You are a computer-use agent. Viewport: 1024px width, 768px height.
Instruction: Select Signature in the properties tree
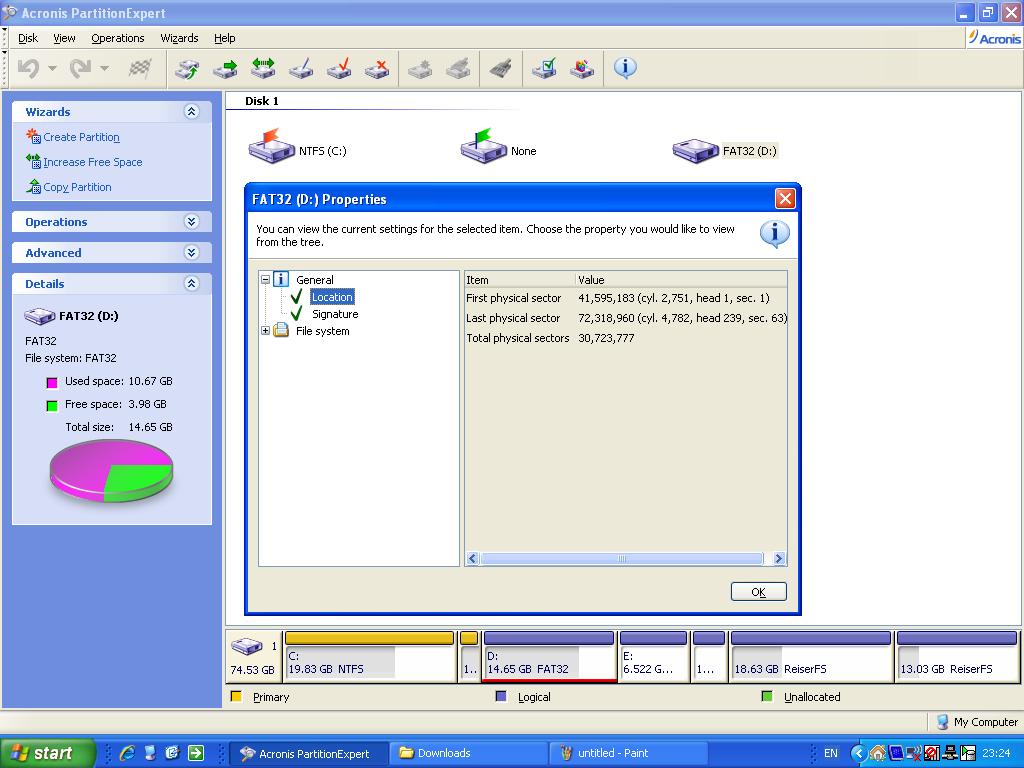[x=334, y=314]
